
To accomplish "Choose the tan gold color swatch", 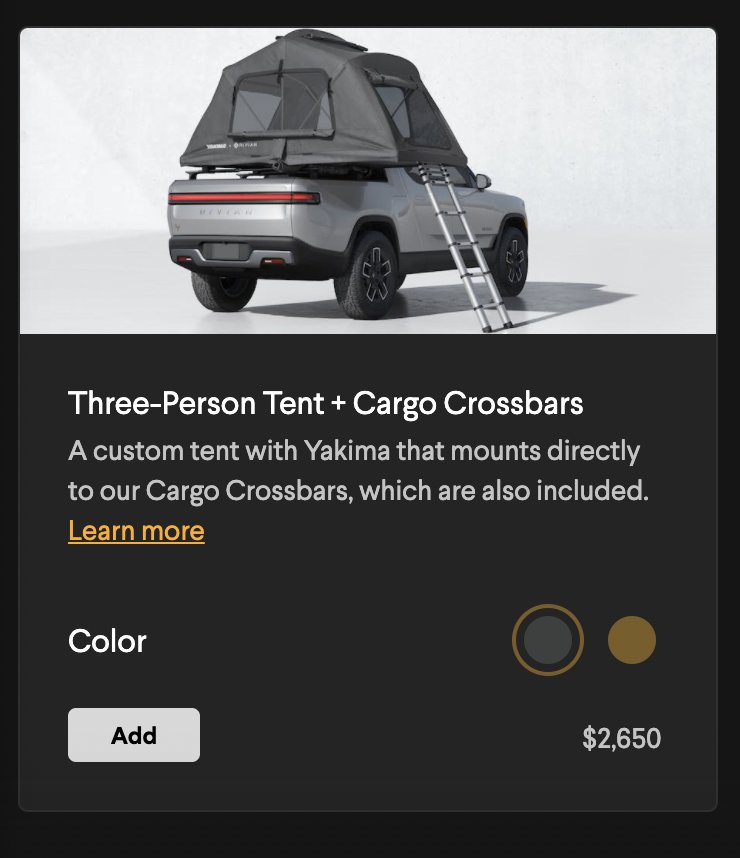I will [x=632, y=640].
